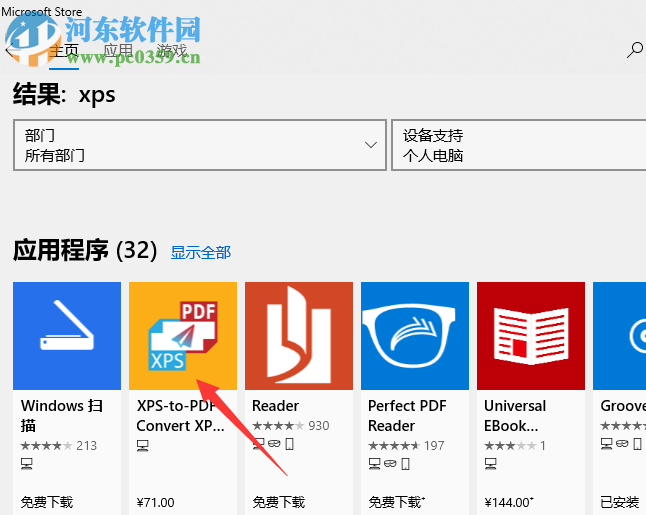646x515 pixels.
Task: Click the 930 star rating of Reader
Action: [x=290, y=426]
